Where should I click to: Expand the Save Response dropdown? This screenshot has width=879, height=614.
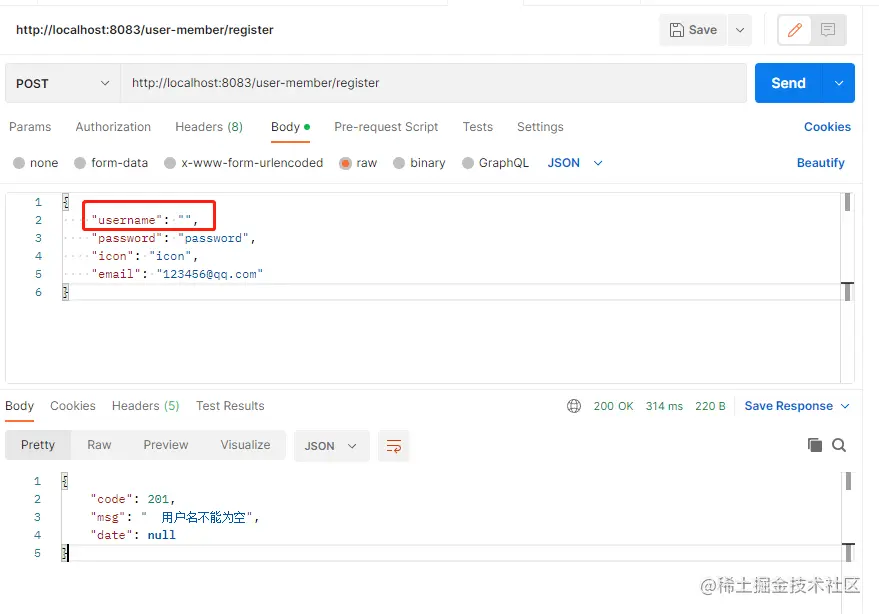pyautogui.click(x=845, y=406)
